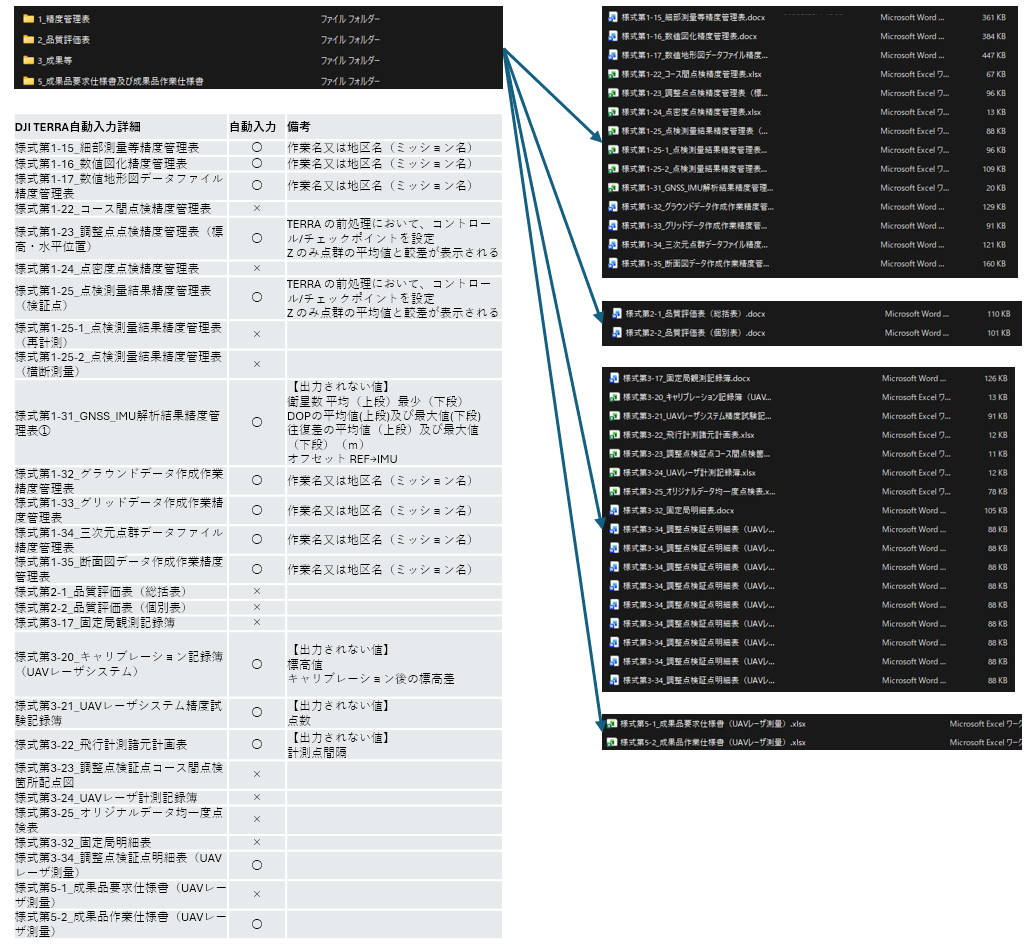
Task: Click the × mark in table row 様式第2-2
Action: pyautogui.click(x=257, y=607)
